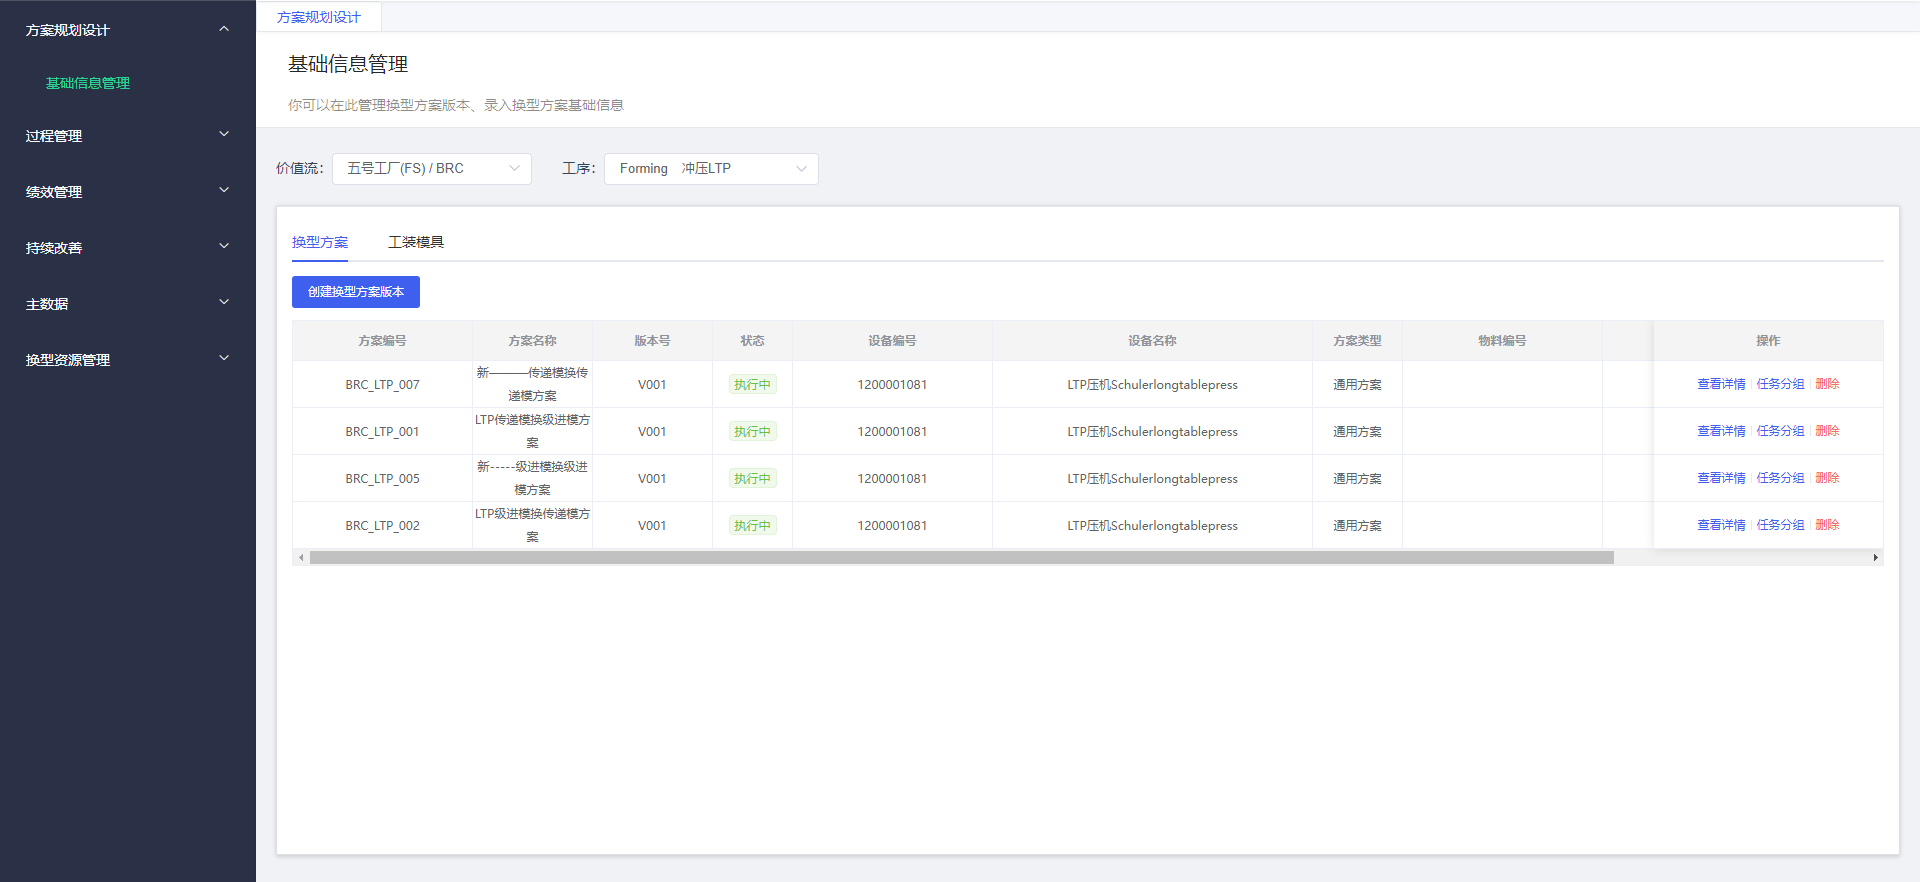Open 基础信息管理 in the sidebar
Viewport: 1920px width, 882px height.
(88, 83)
